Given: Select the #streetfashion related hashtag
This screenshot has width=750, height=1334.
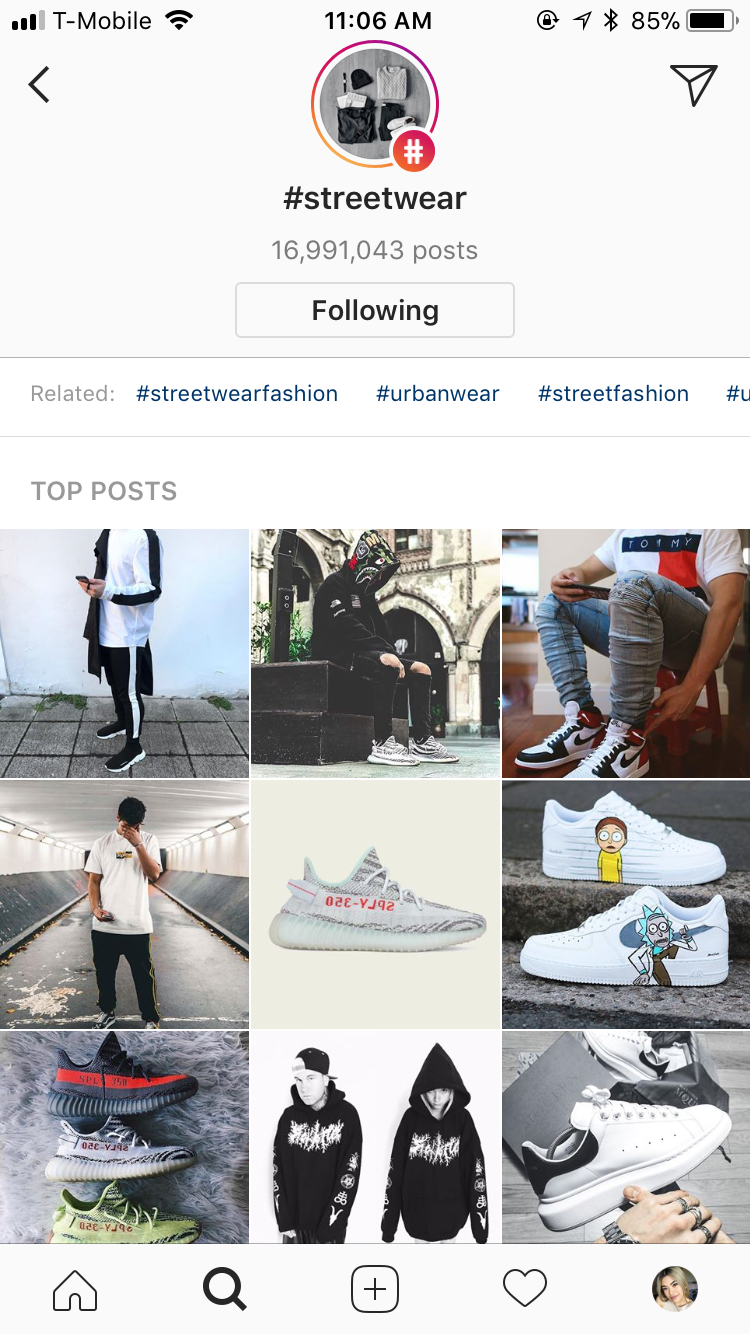Looking at the screenshot, I should coord(613,394).
